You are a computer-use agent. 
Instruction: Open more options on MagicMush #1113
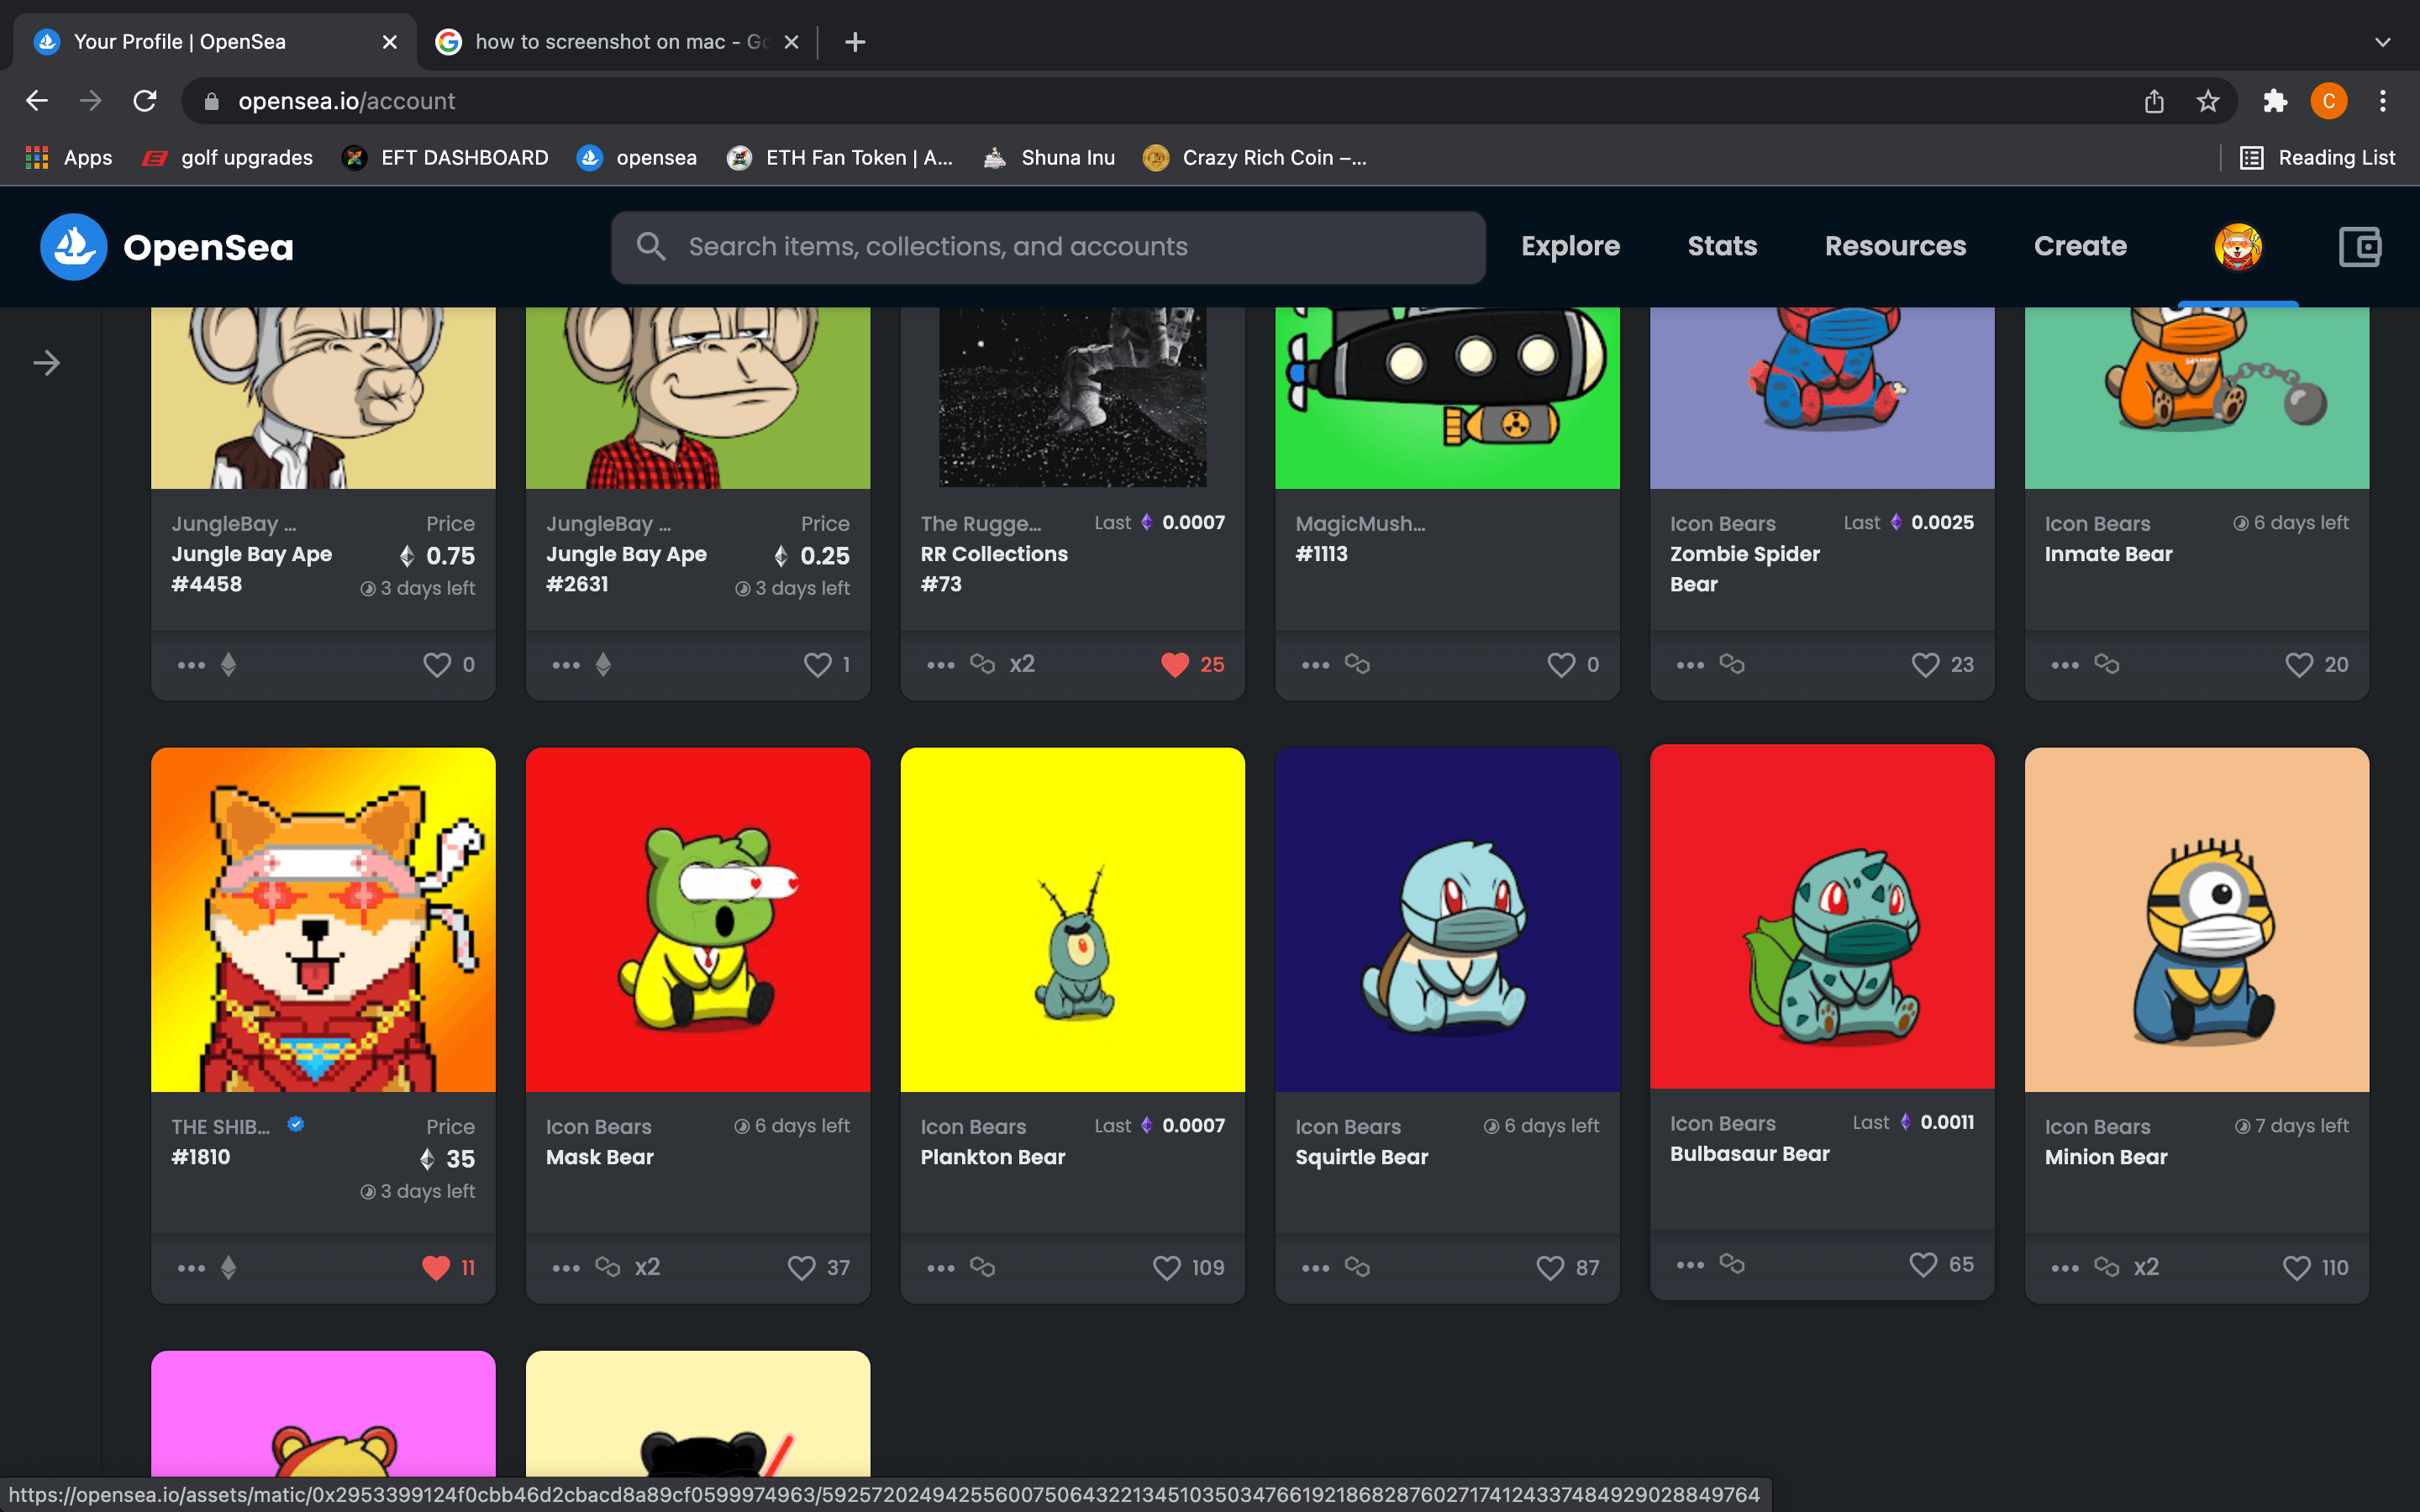point(1316,665)
